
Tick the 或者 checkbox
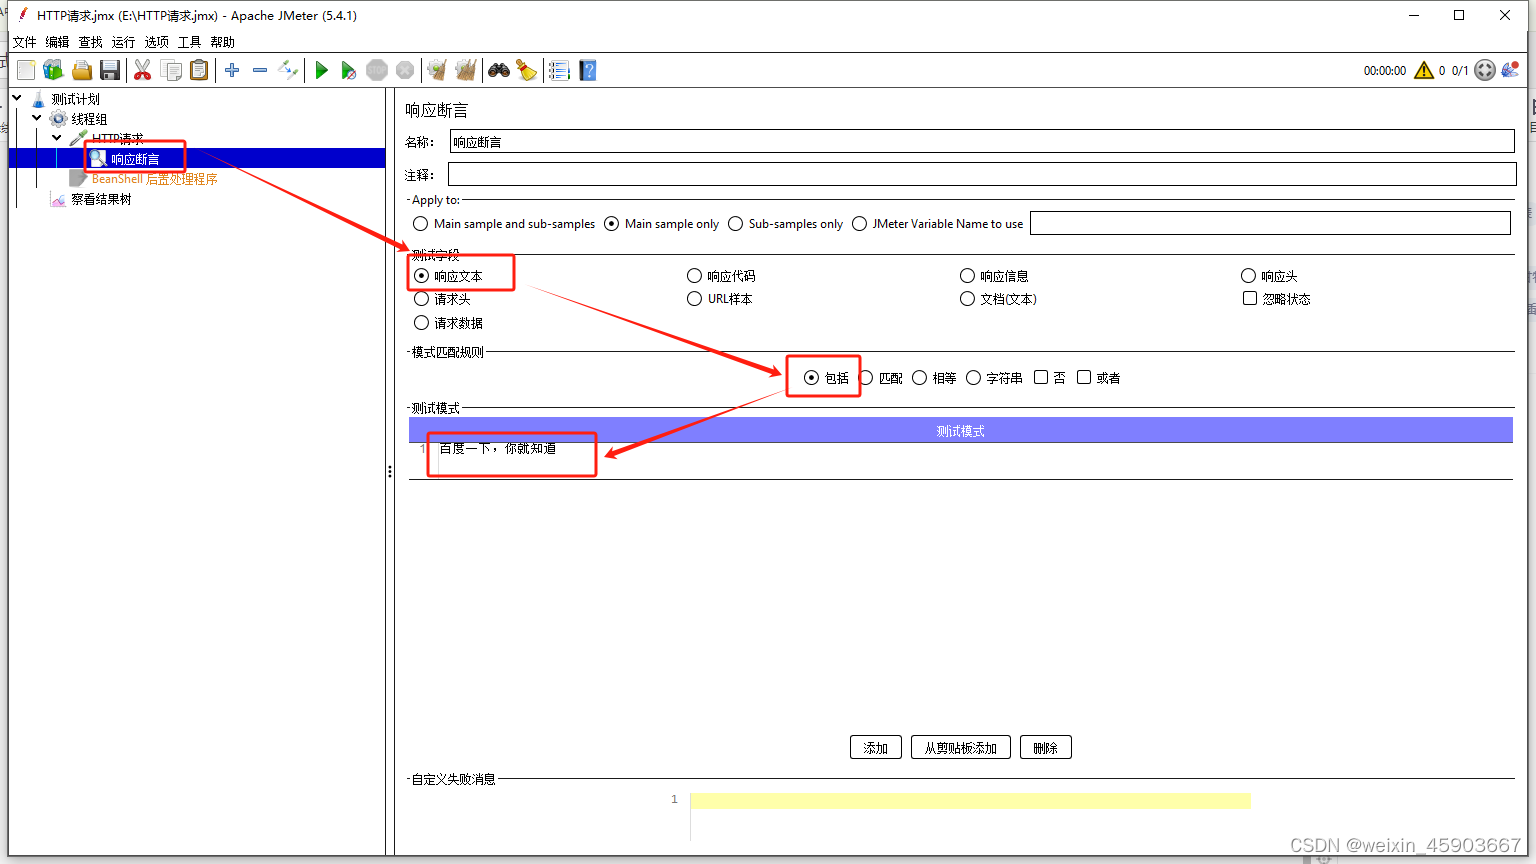coord(1098,378)
